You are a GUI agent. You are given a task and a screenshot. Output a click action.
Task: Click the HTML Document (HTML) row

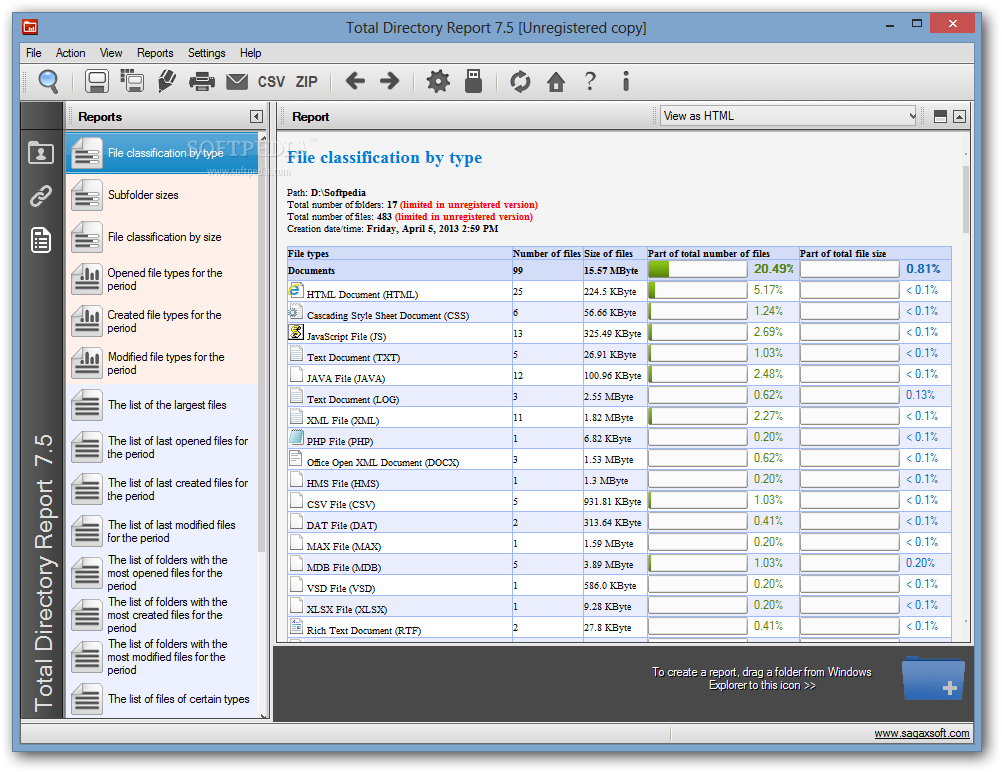(x=619, y=291)
